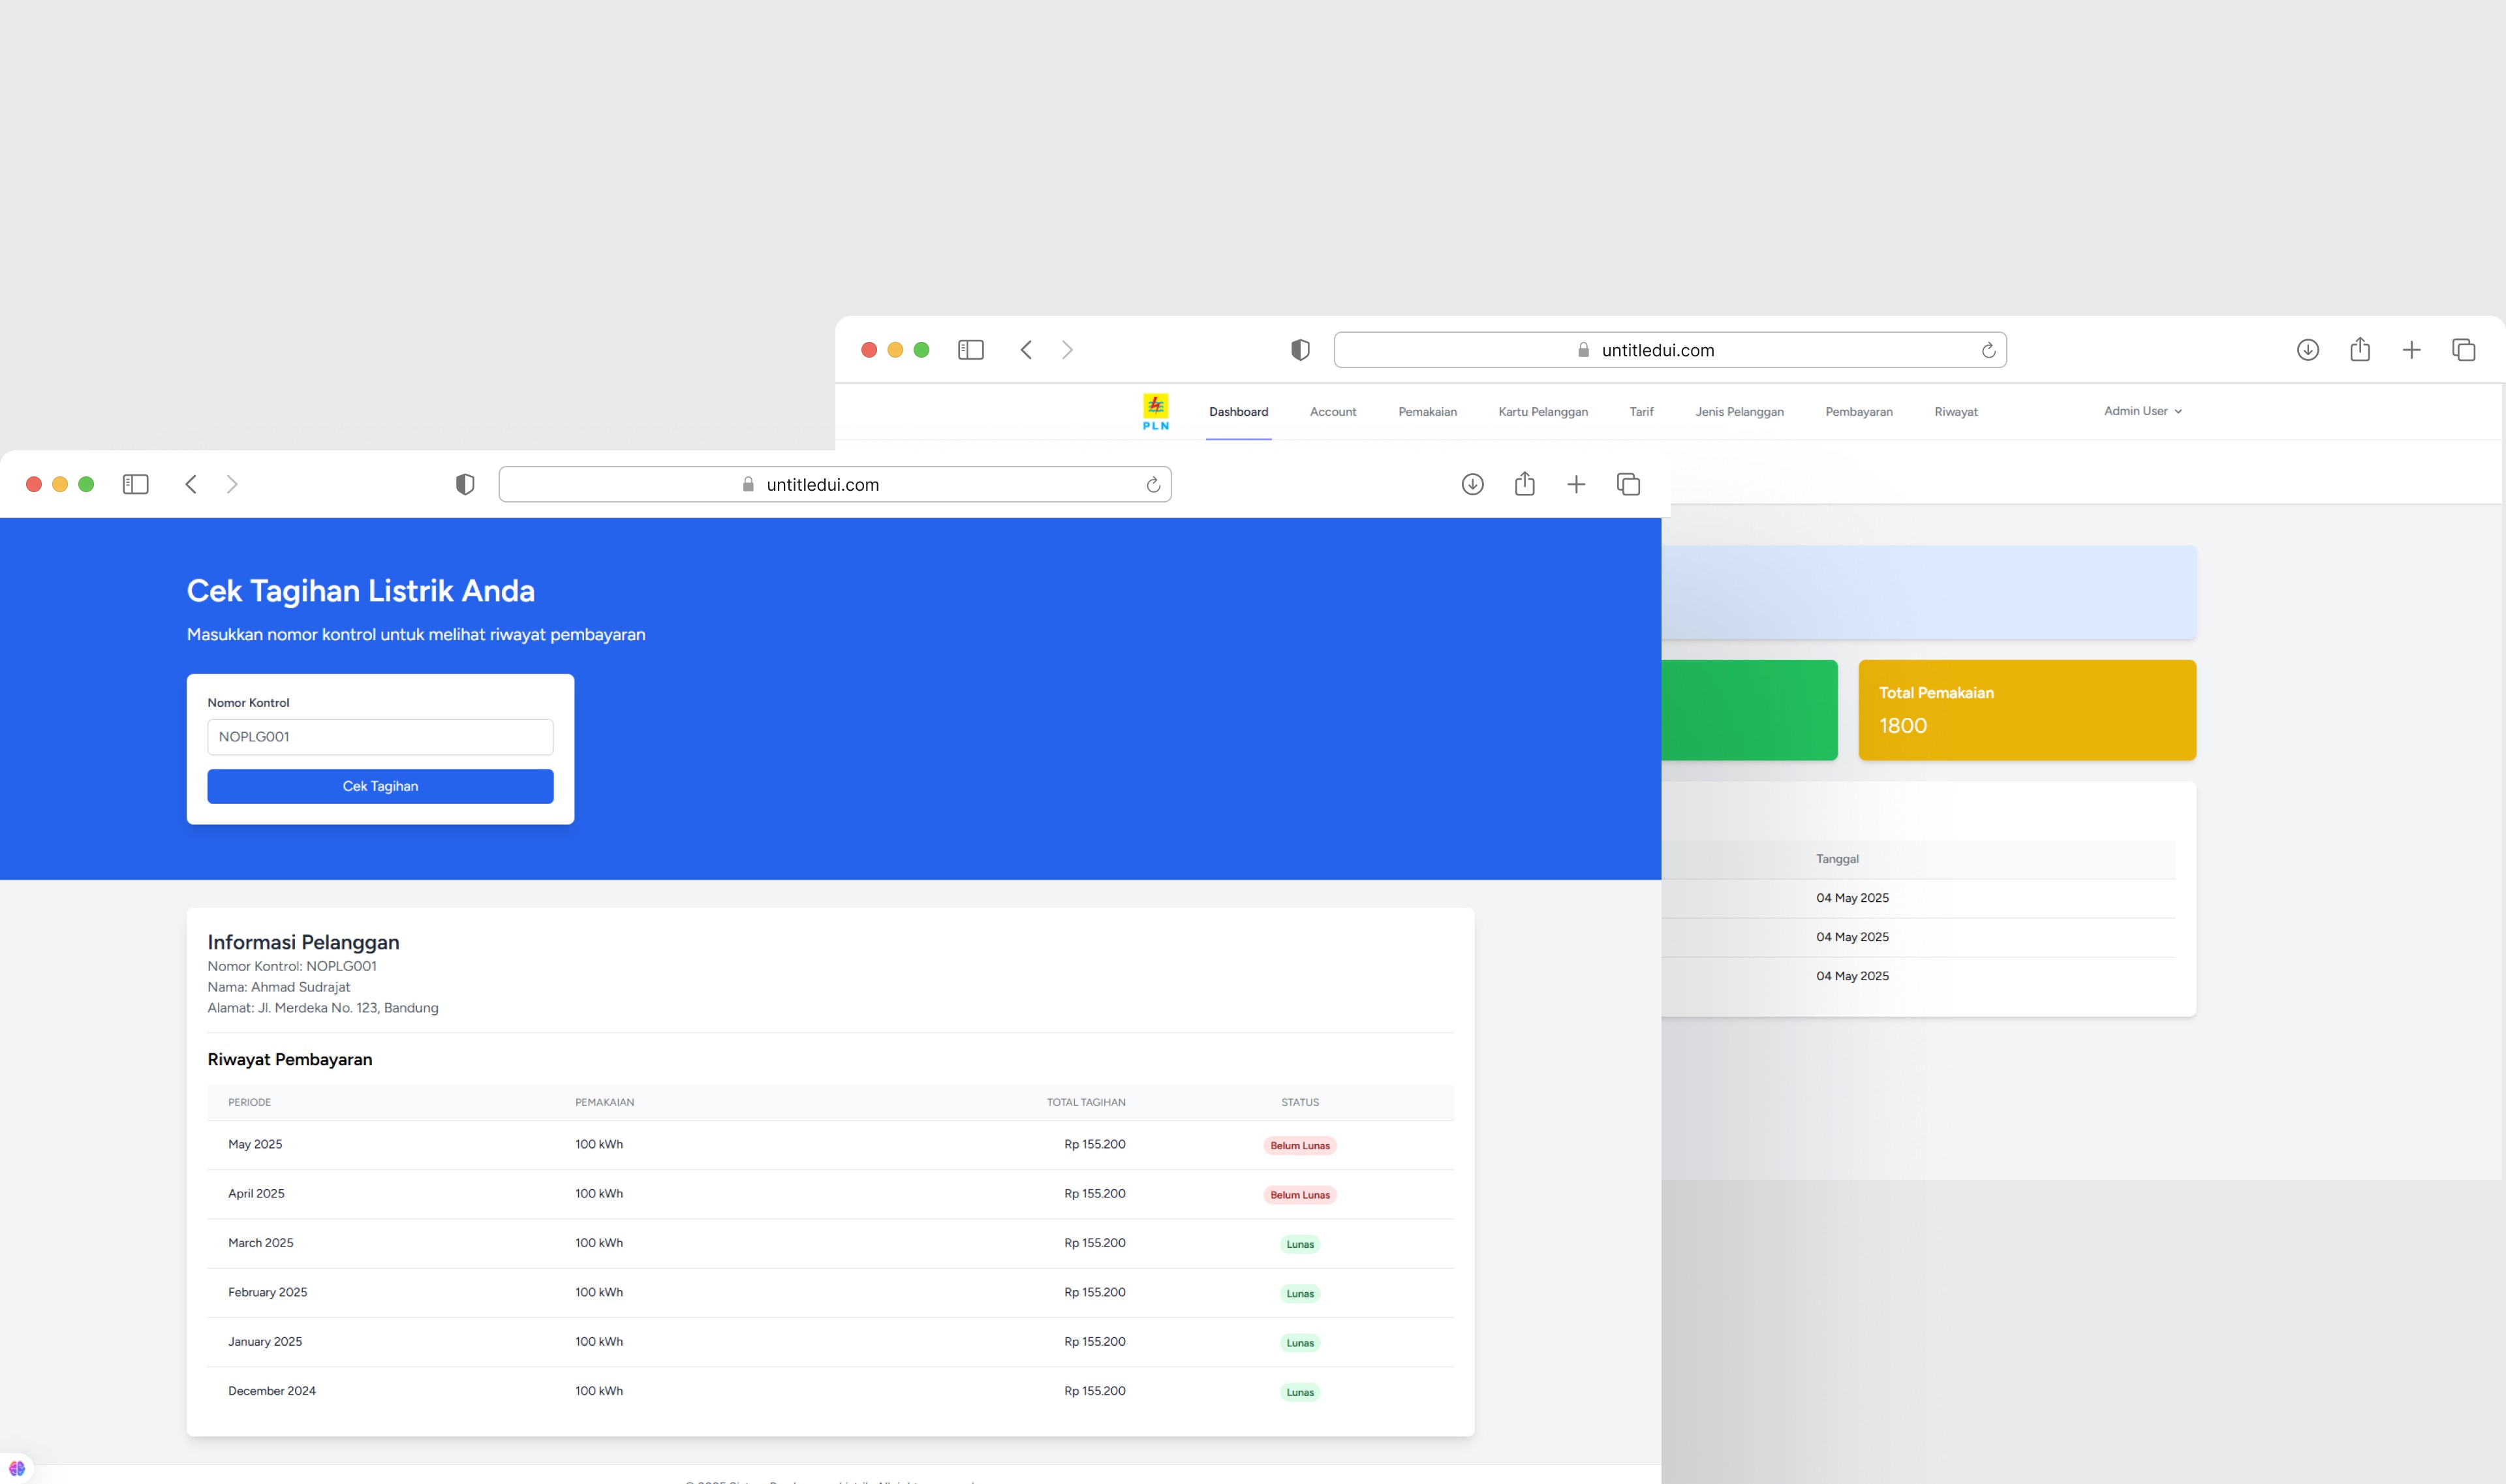The width and height of the screenshot is (2506, 1484).
Task: Open the Pemakaian tab
Action: pyautogui.click(x=1427, y=412)
